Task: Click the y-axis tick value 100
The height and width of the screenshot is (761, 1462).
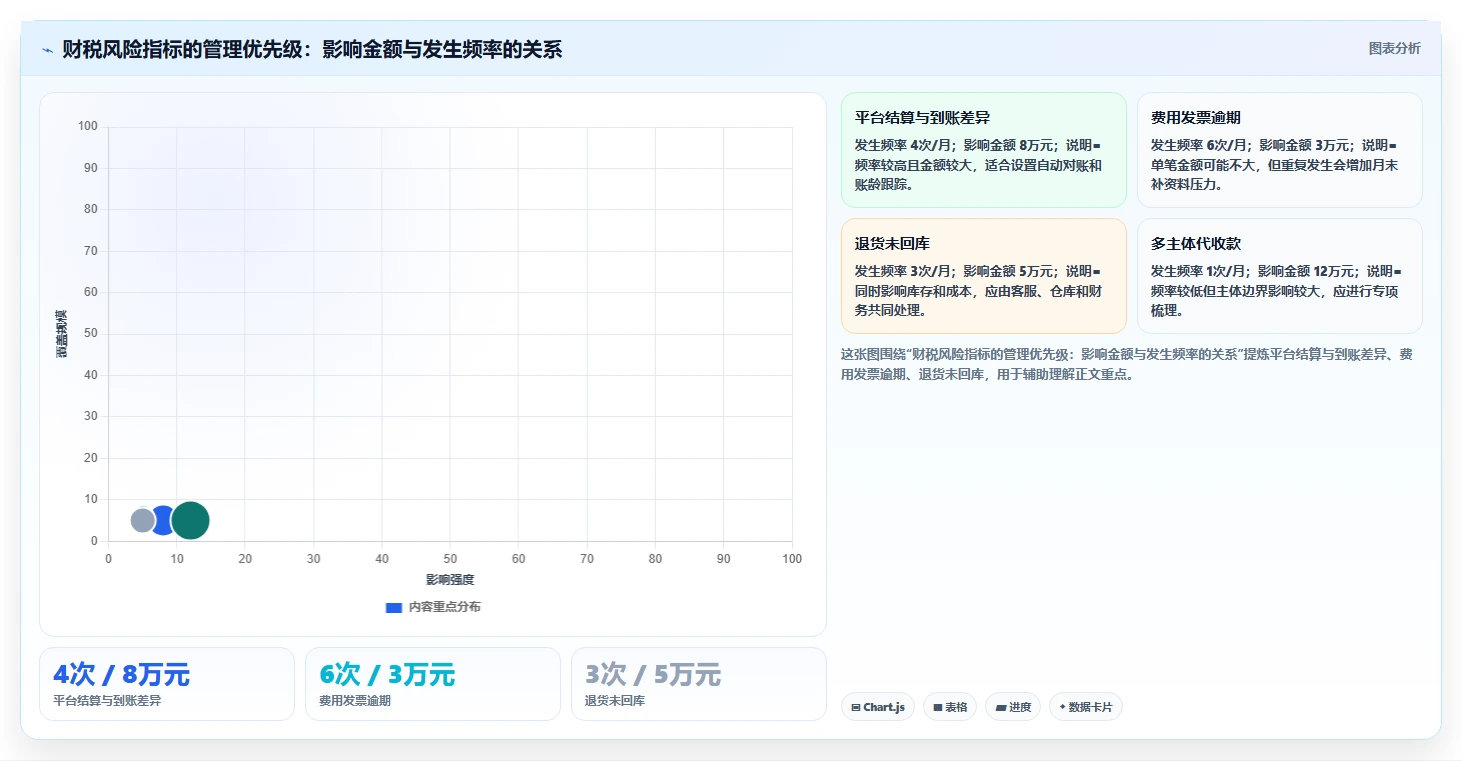Action: click(x=88, y=126)
